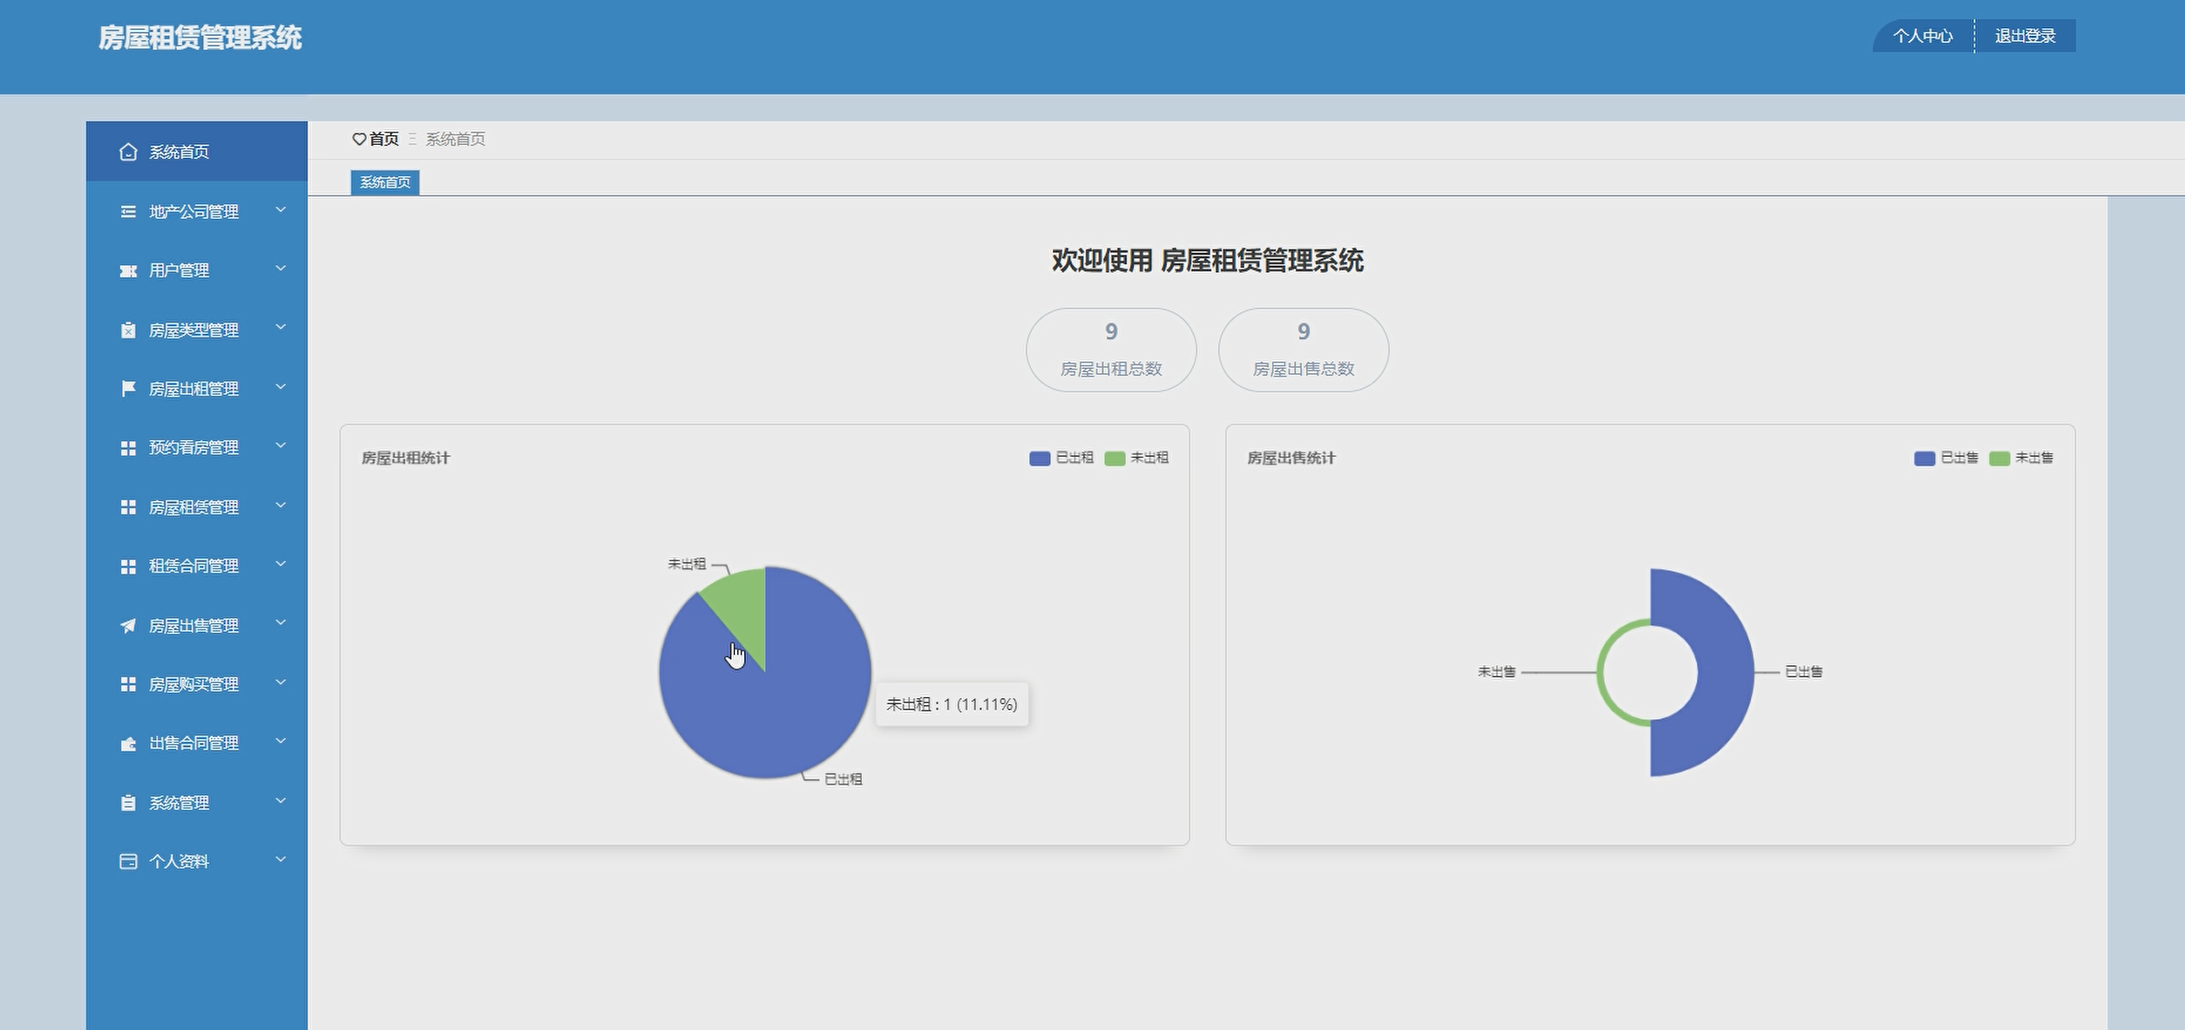
Task: Open the 预约看房管理 menu item
Action: [196, 448]
